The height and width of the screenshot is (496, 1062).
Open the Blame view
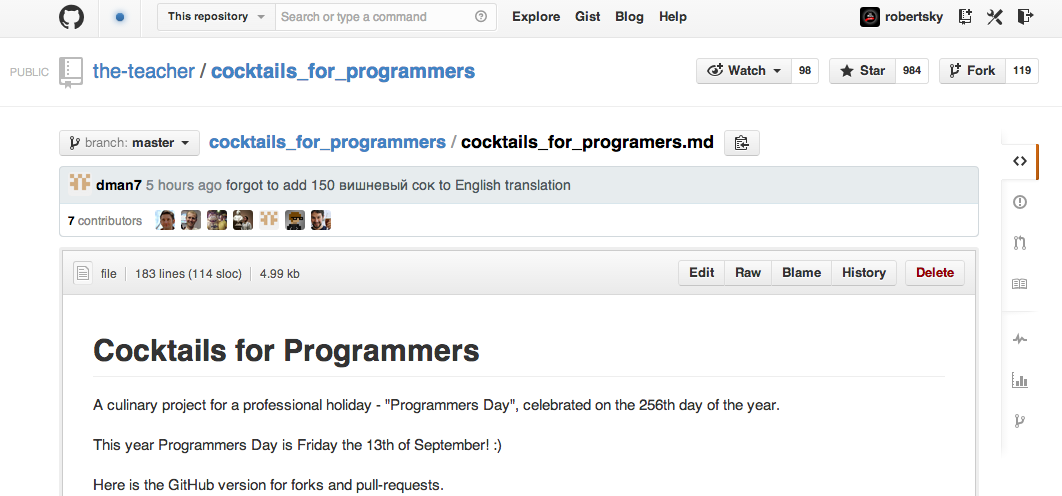[x=801, y=272]
